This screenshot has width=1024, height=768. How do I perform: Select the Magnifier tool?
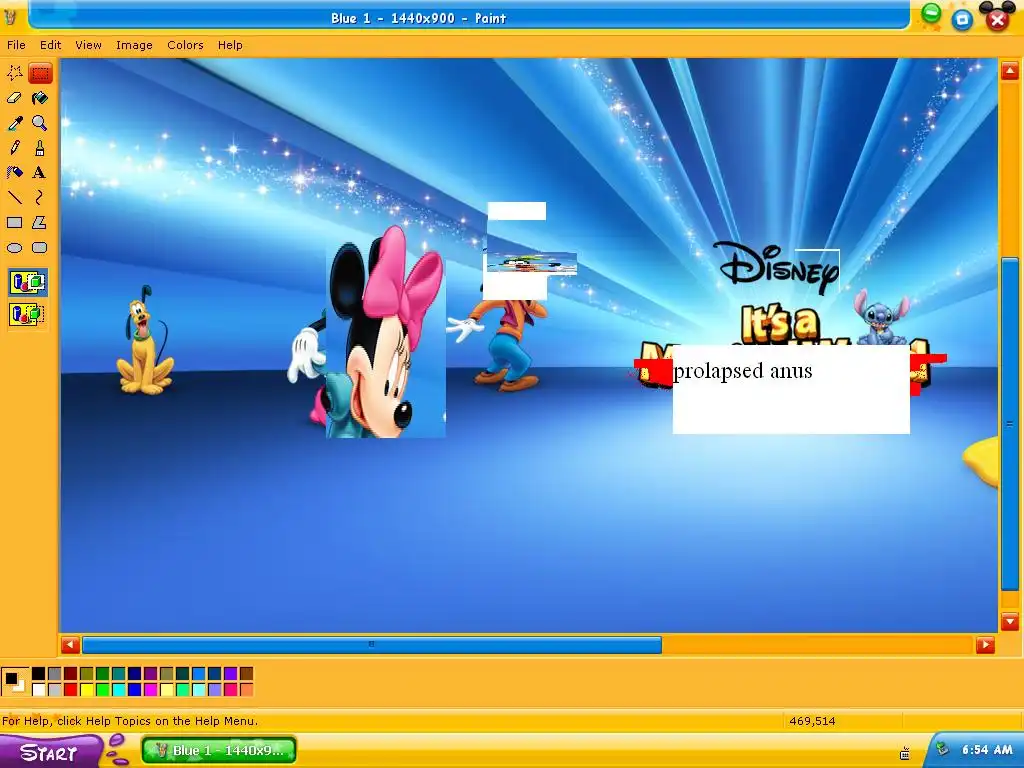click(40, 123)
